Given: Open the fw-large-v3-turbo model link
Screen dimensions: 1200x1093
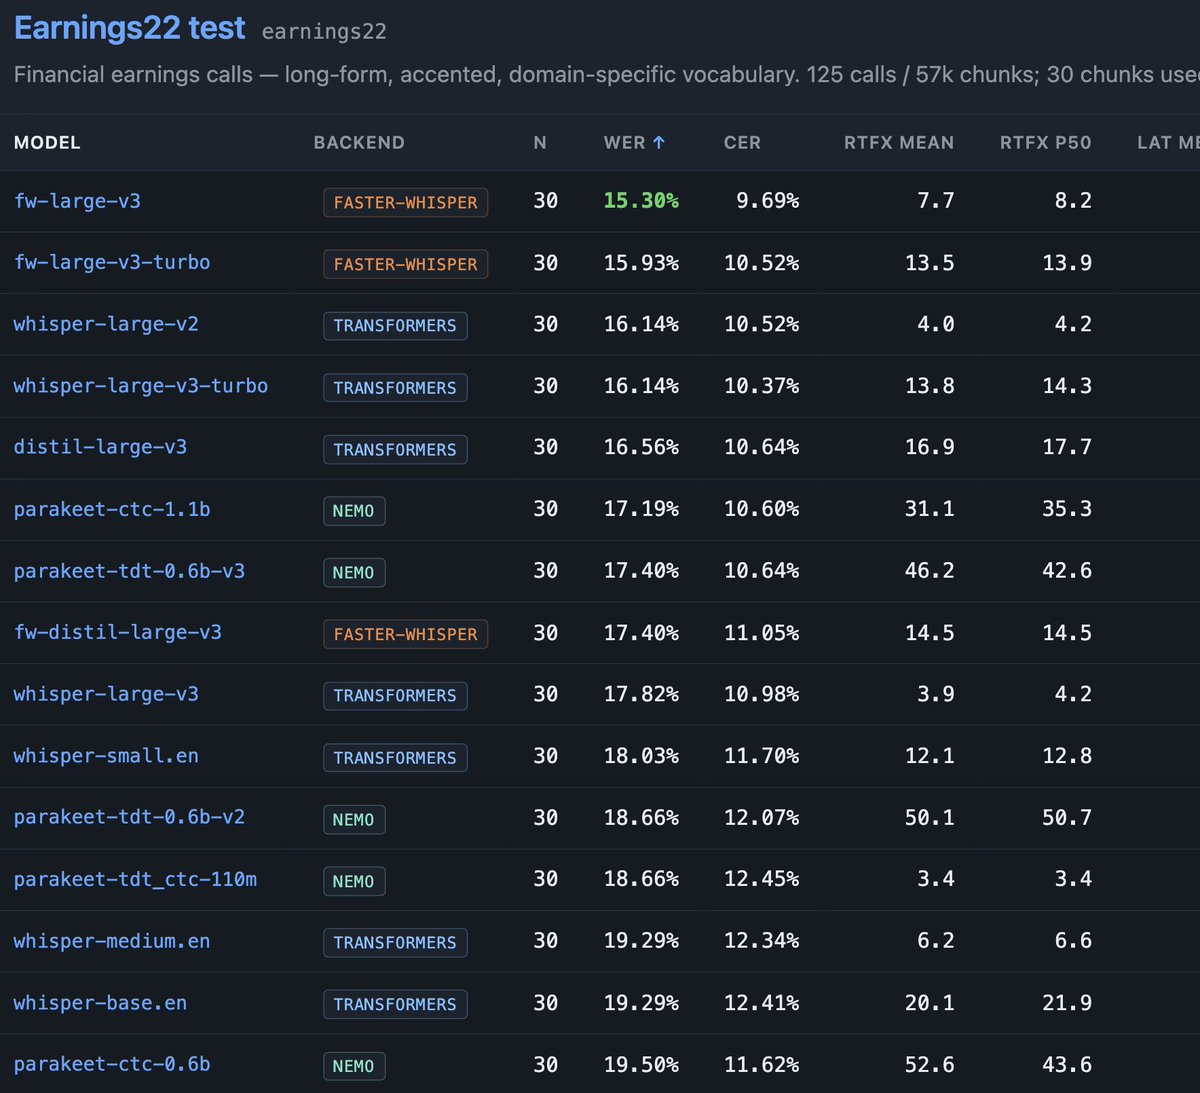Looking at the screenshot, I should coord(112,262).
